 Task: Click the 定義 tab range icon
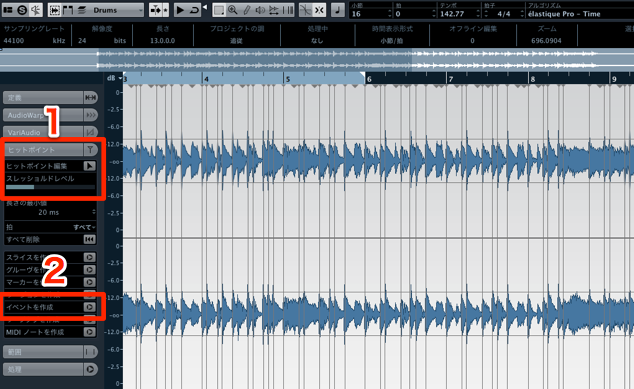(x=91, y=97)
